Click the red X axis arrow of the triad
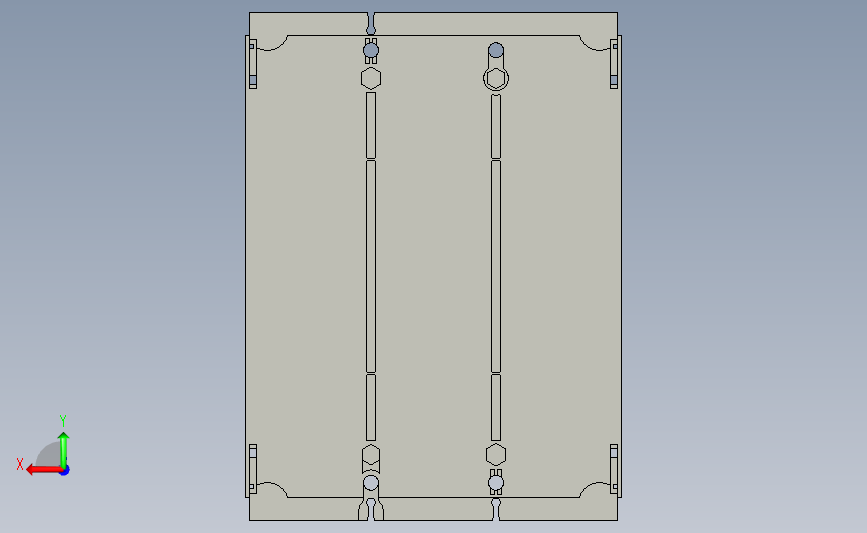Screen dimensions: 867x533 43,470
